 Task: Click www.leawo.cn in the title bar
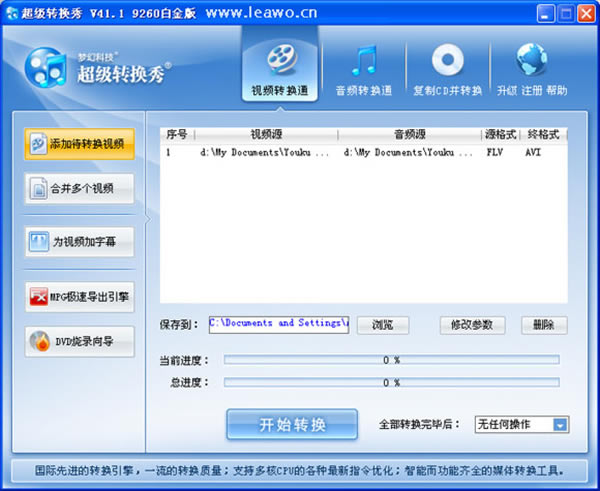pos(261,13)
